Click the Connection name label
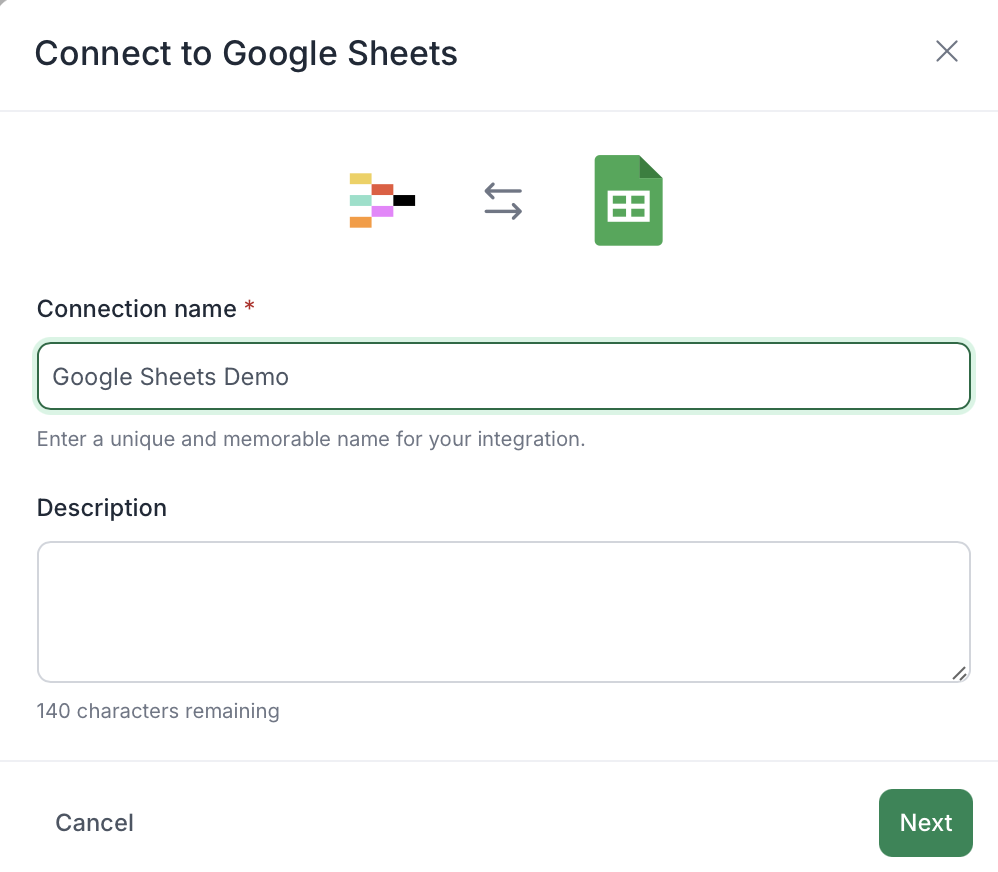 pyautogui.click(x=136, y=309)
